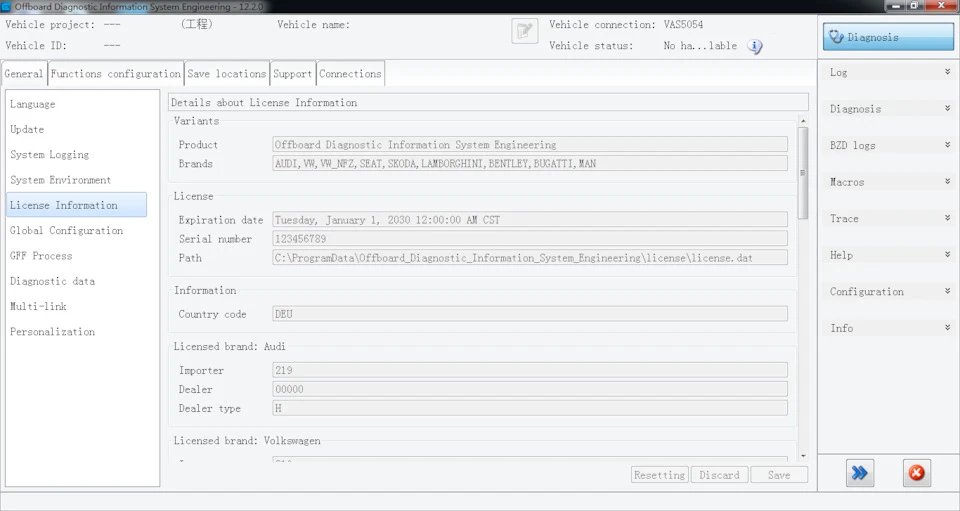Image resolution: width=960 pixels, height=511 pixels.
Task: Expand the Info section chevron
Action: pos(947,327)
